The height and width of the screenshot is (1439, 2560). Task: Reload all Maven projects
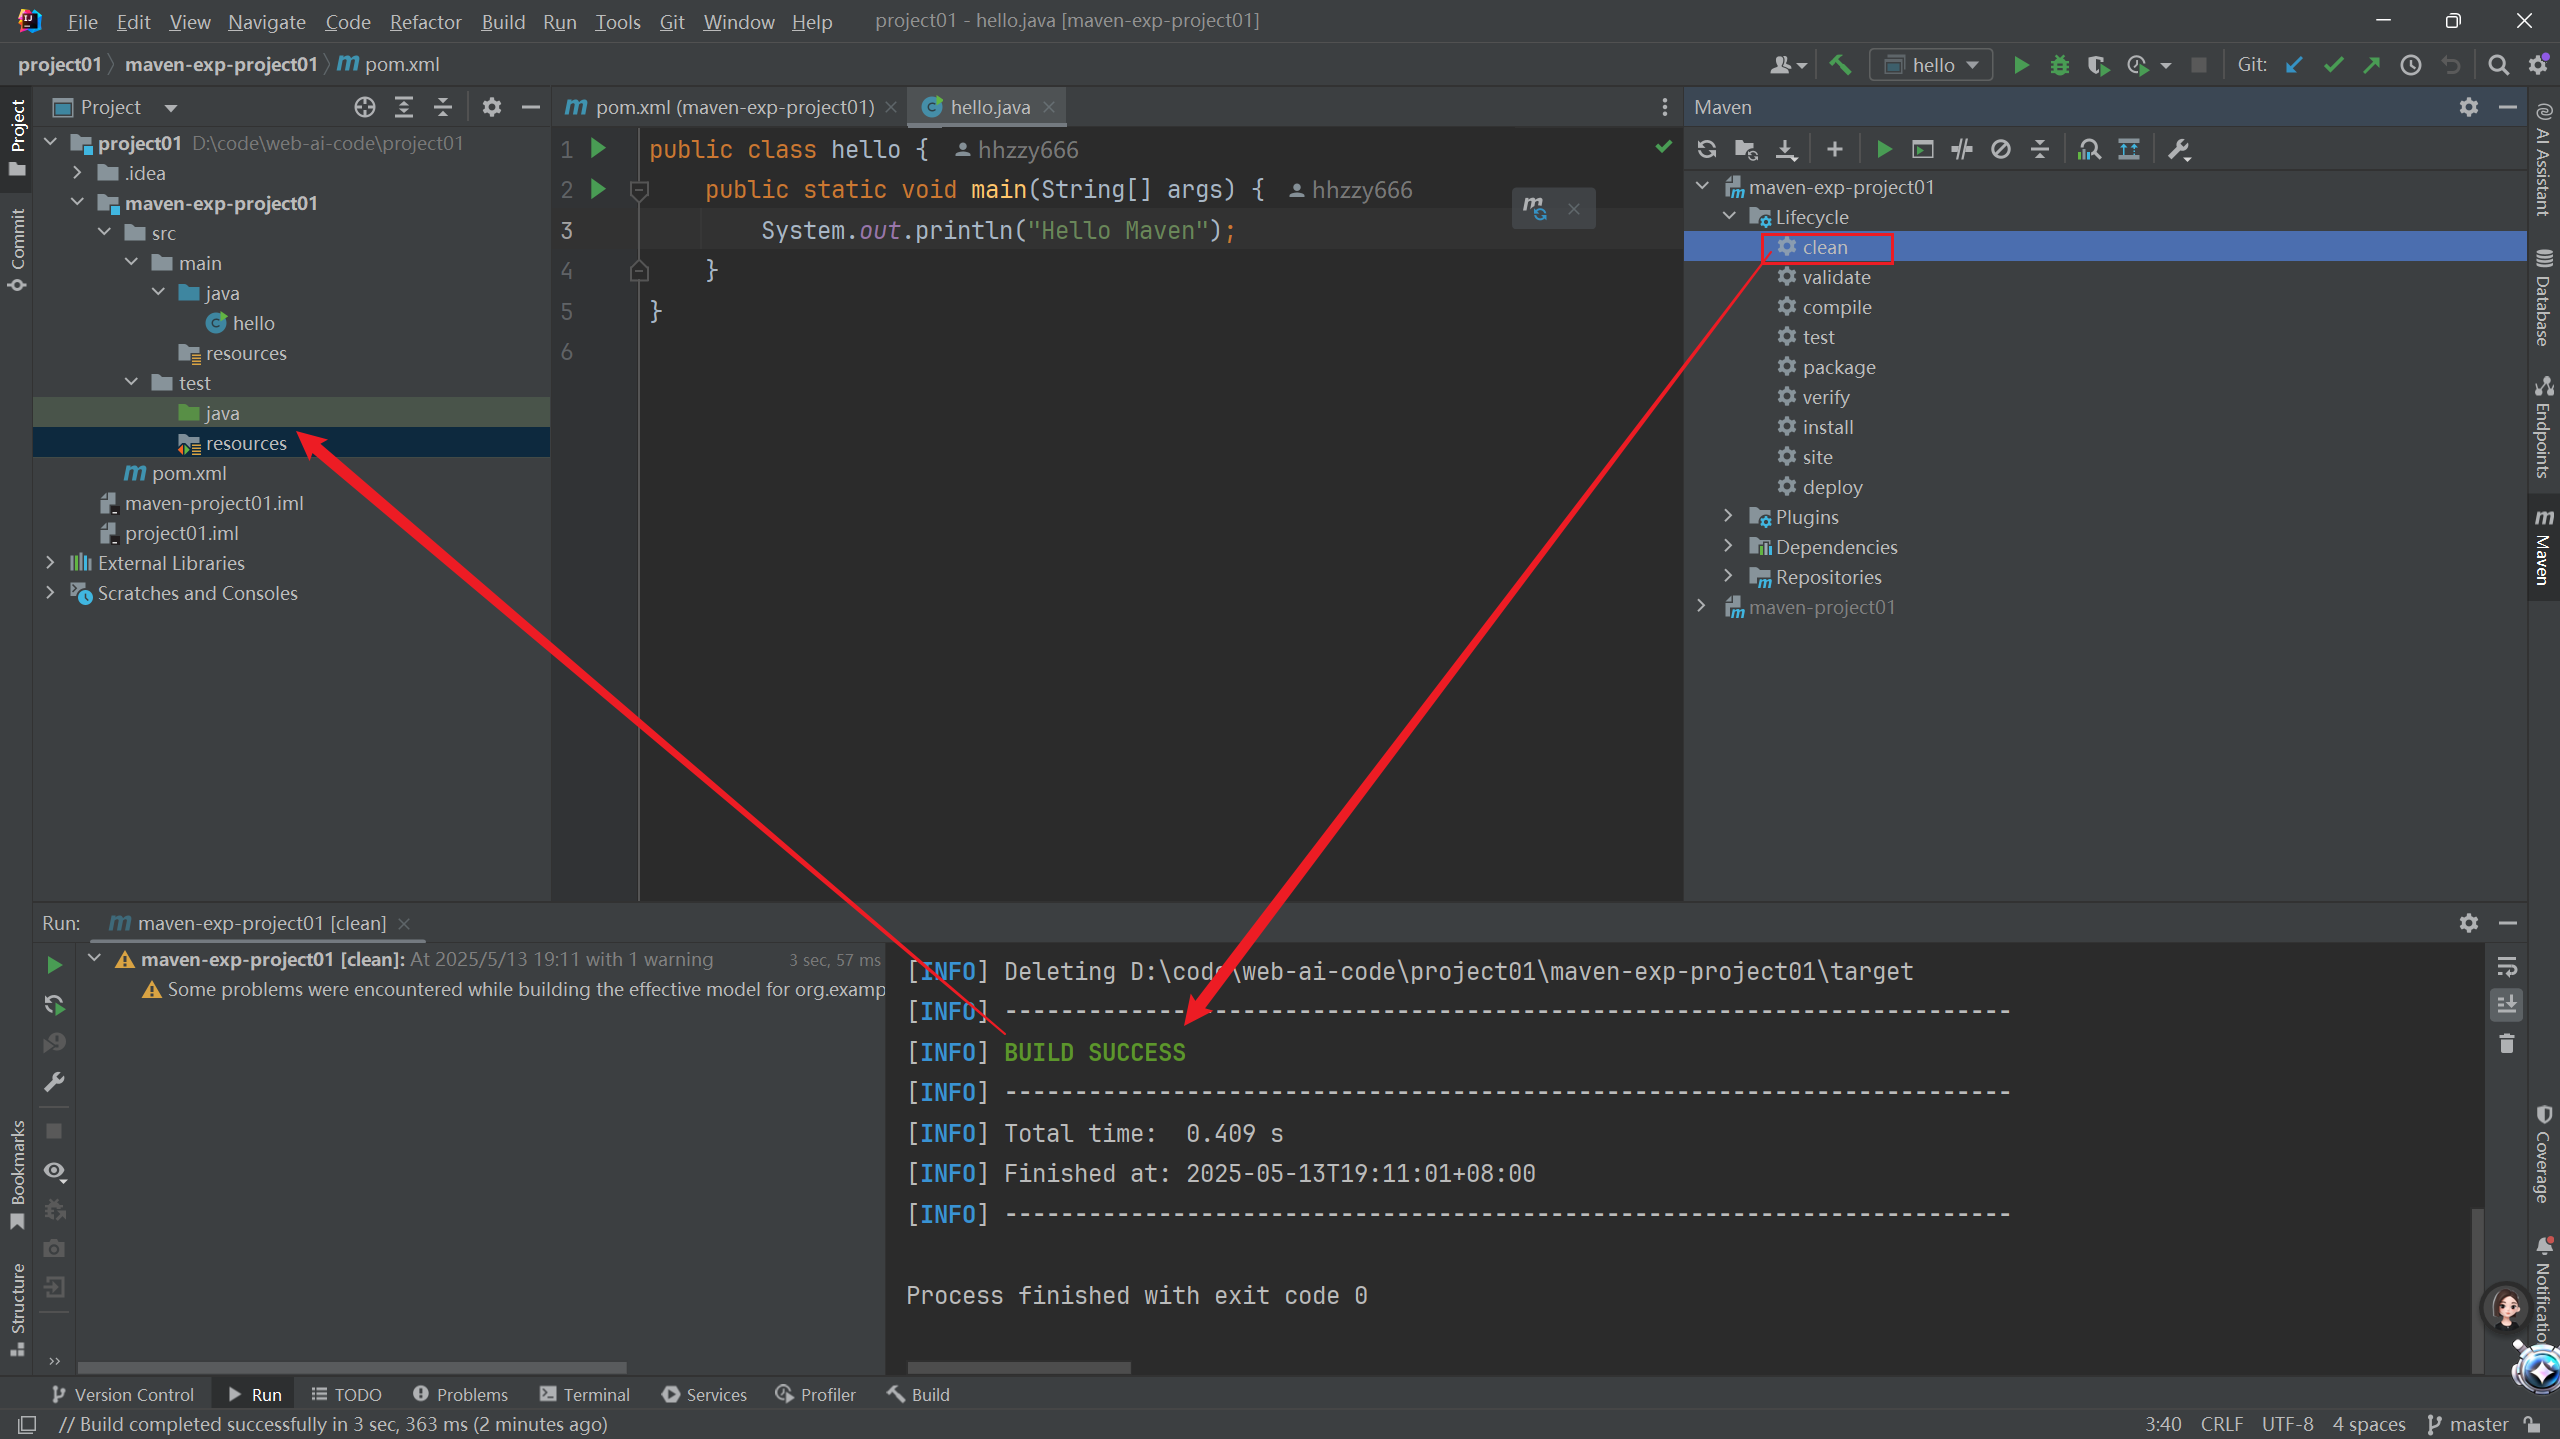[x=1707, y=149]
